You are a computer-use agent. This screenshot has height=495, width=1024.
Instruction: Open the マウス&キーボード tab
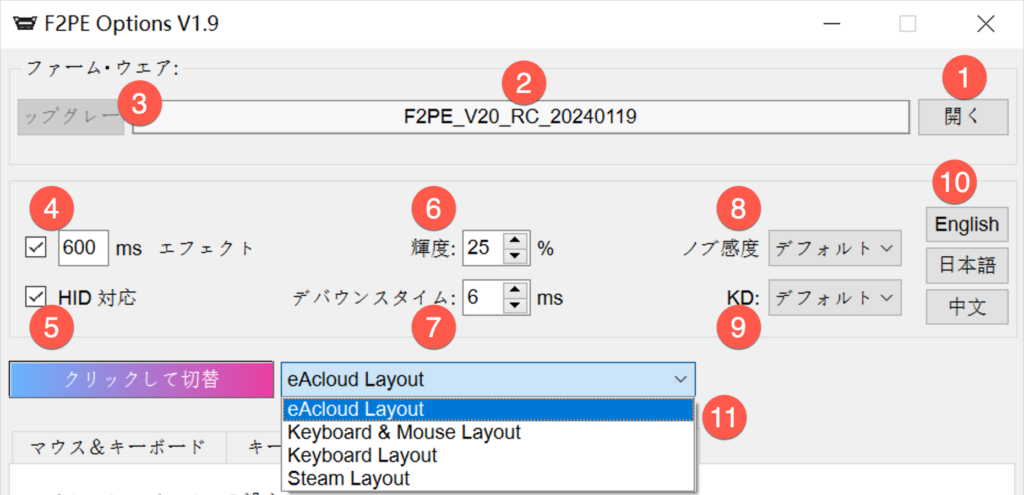coord(118,447)
